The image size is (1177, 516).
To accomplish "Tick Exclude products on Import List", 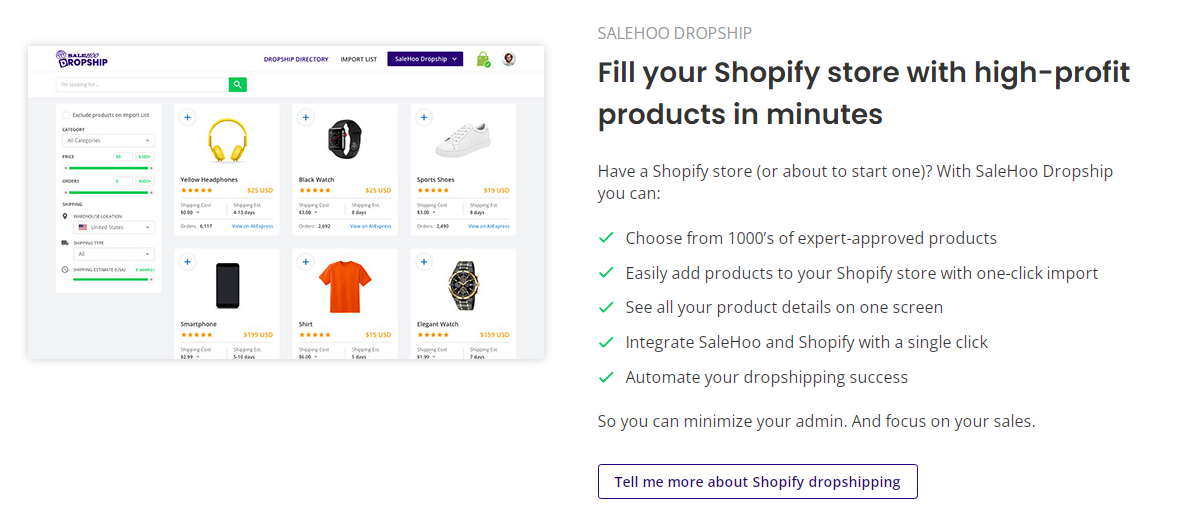I will [66, 115].
